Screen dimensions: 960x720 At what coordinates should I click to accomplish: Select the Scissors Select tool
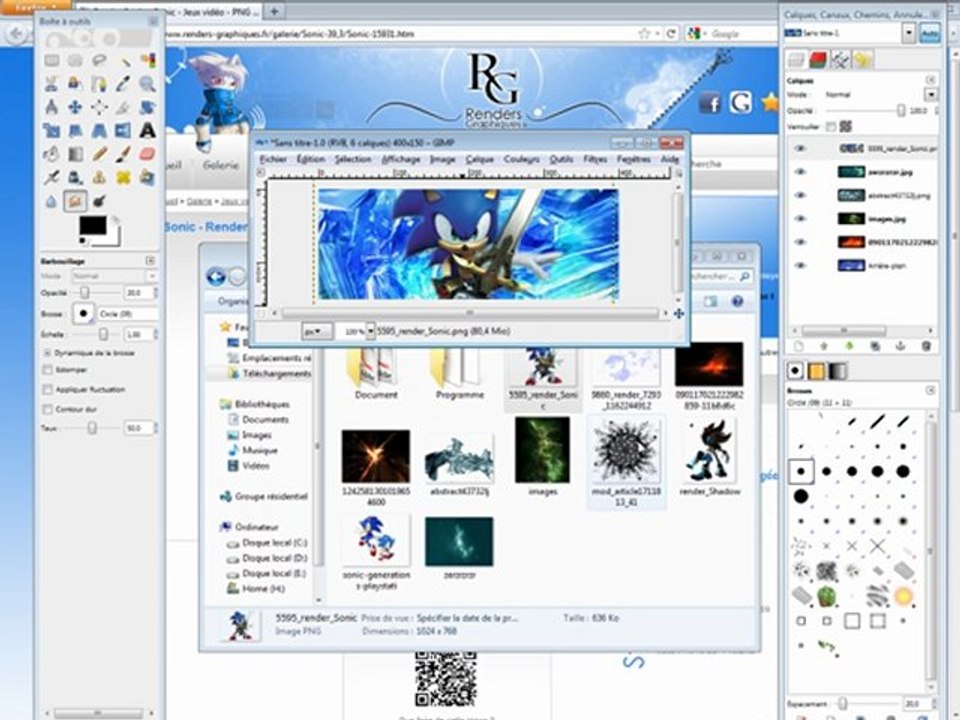click(51, 83)
